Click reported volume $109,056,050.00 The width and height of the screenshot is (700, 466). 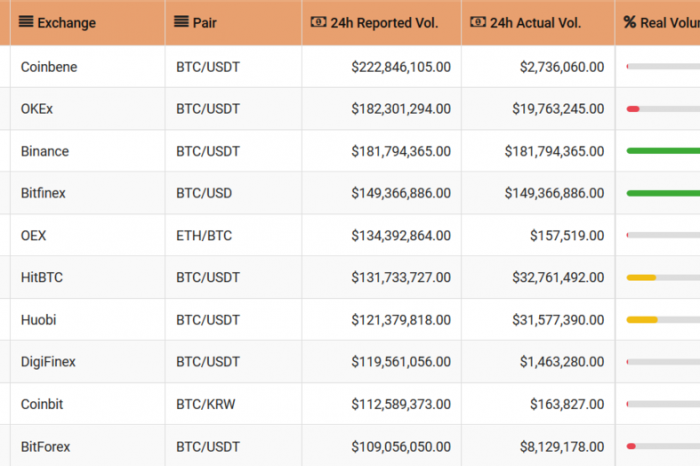pos(401,446)
